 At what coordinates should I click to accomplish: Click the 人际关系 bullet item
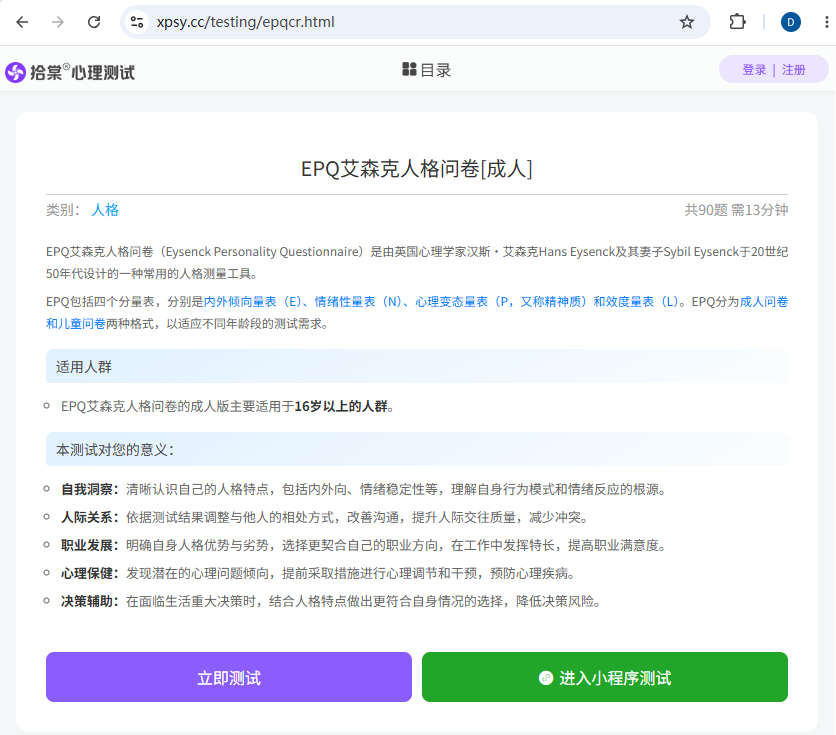click(x=325, y=518)
